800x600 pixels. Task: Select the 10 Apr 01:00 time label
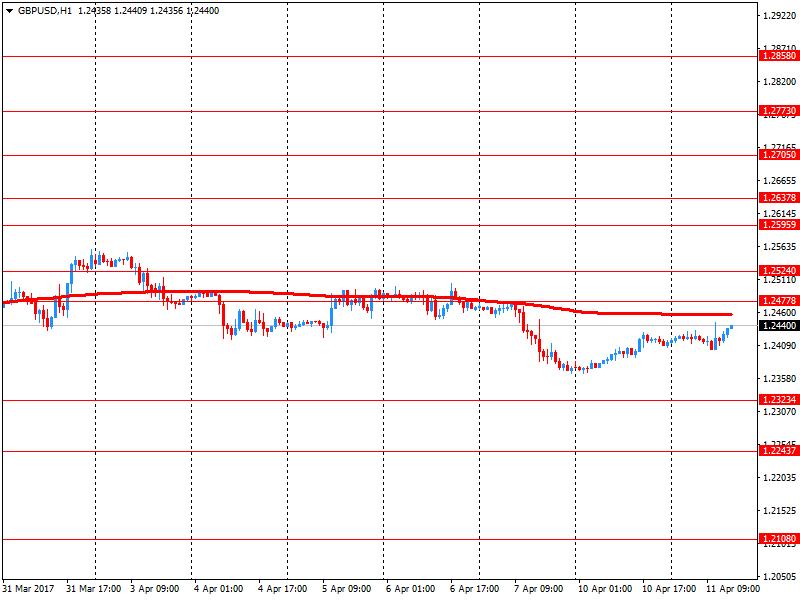[605, 589]
